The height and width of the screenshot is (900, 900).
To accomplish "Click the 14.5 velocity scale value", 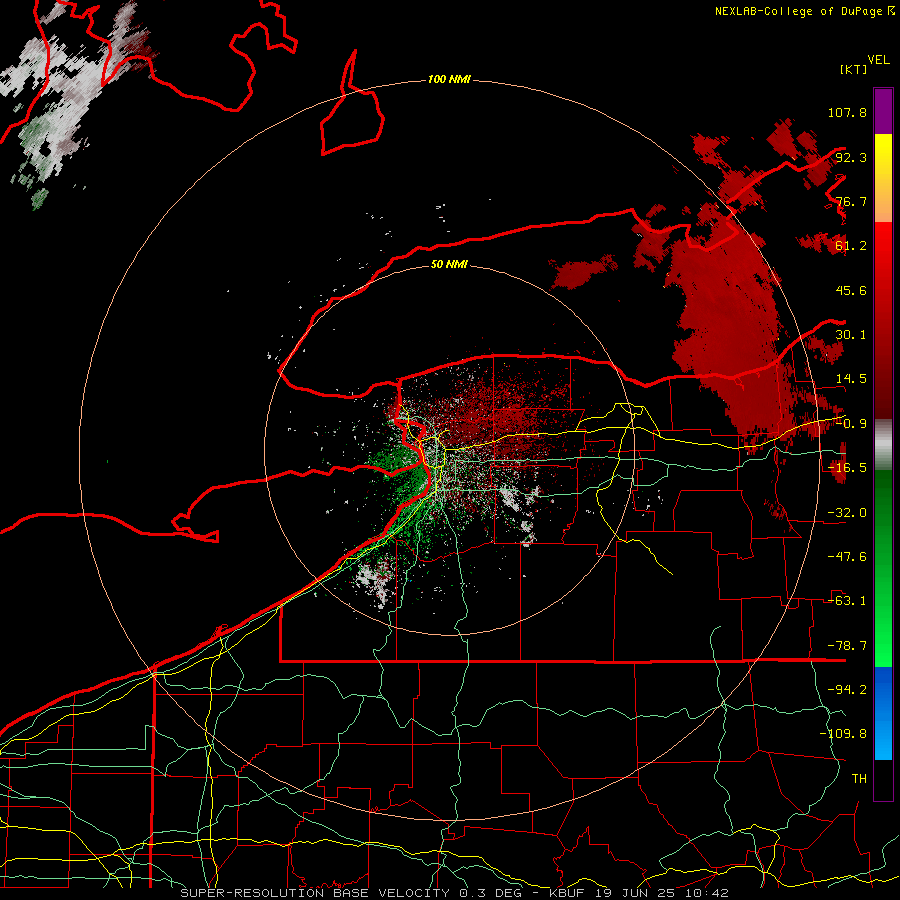I will coord(851,379).
